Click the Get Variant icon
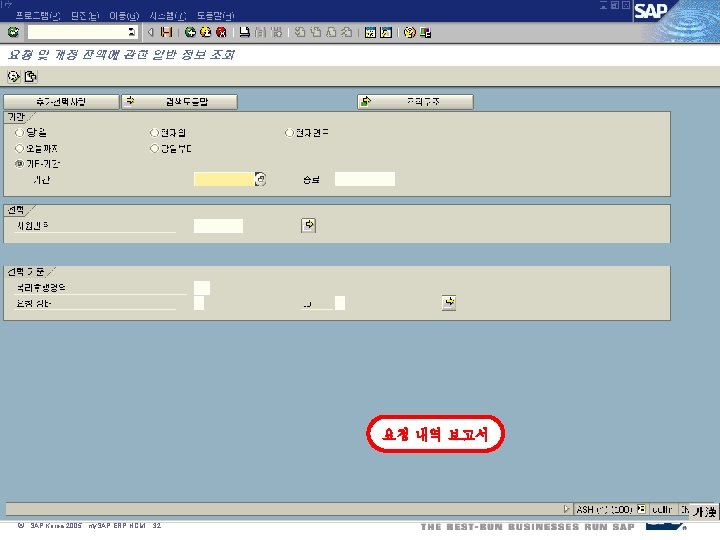 pos(31,76)
